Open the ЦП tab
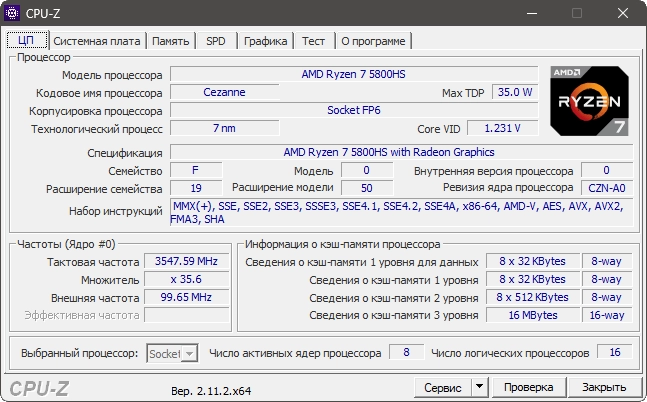Screen dimensions: 647x402 point(26,40)
